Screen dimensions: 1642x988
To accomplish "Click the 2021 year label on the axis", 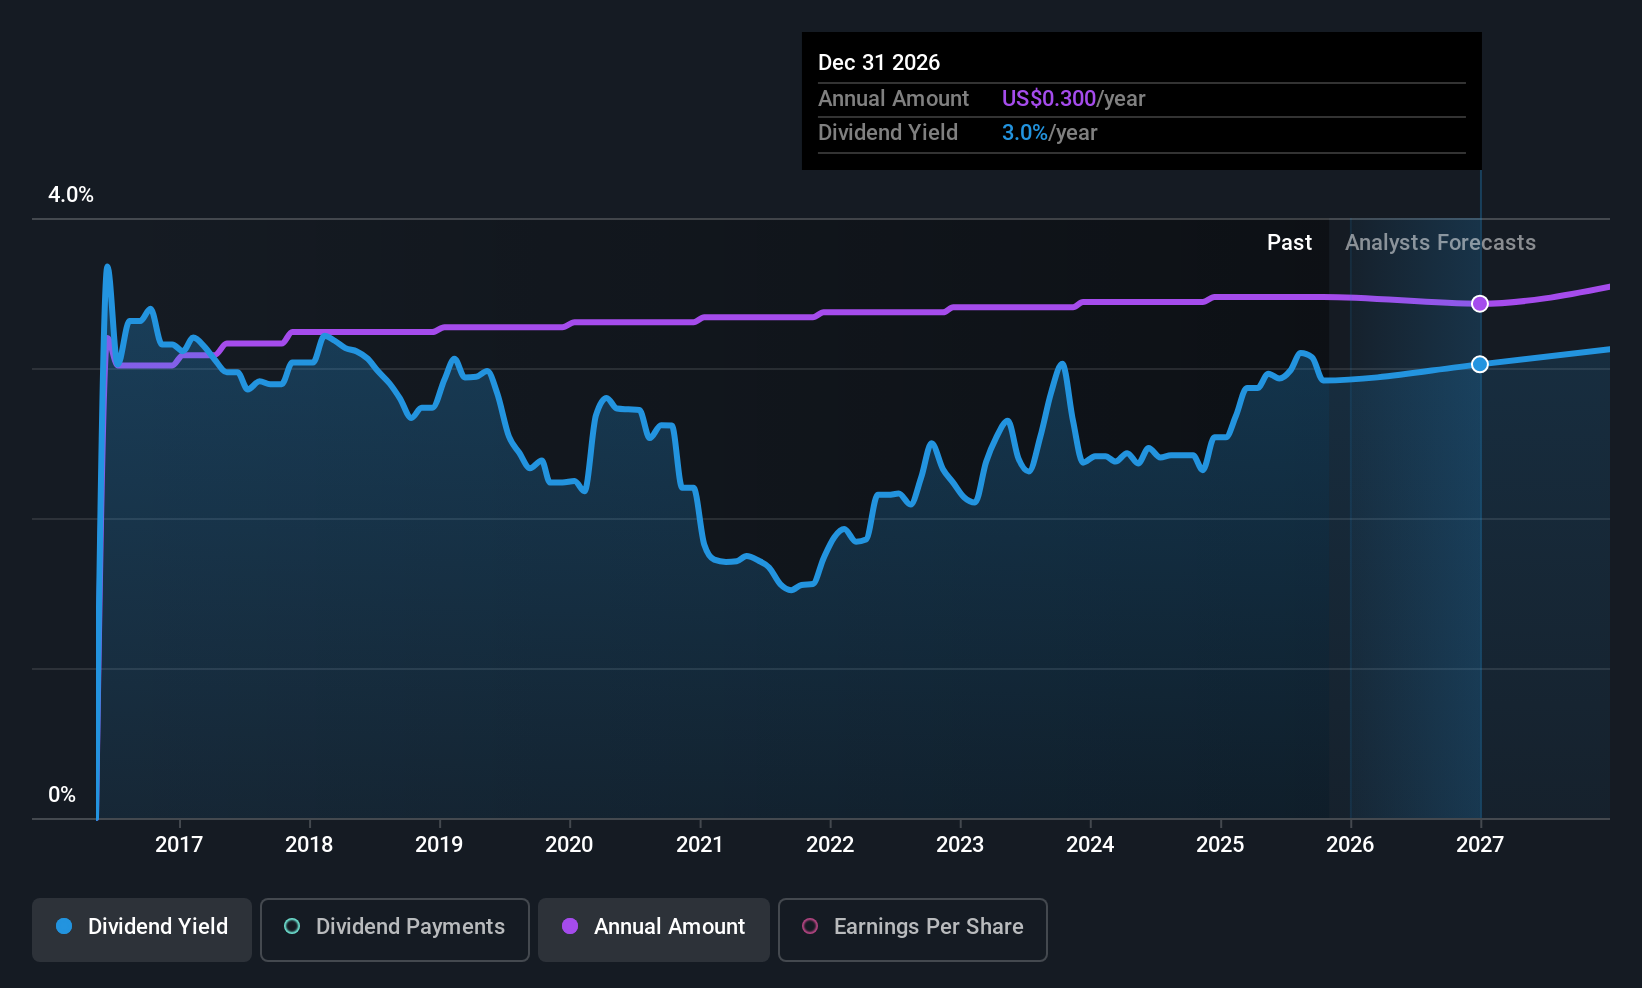I will [700, 844].
